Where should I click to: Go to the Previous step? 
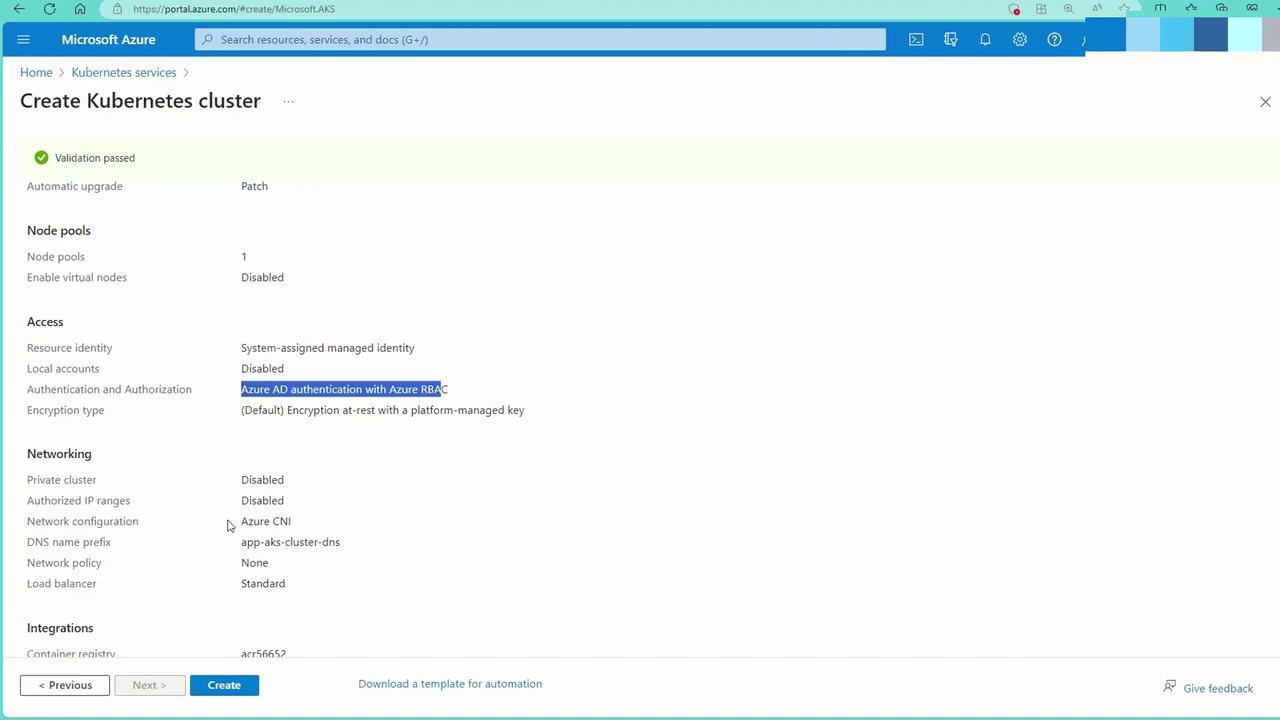65,685
